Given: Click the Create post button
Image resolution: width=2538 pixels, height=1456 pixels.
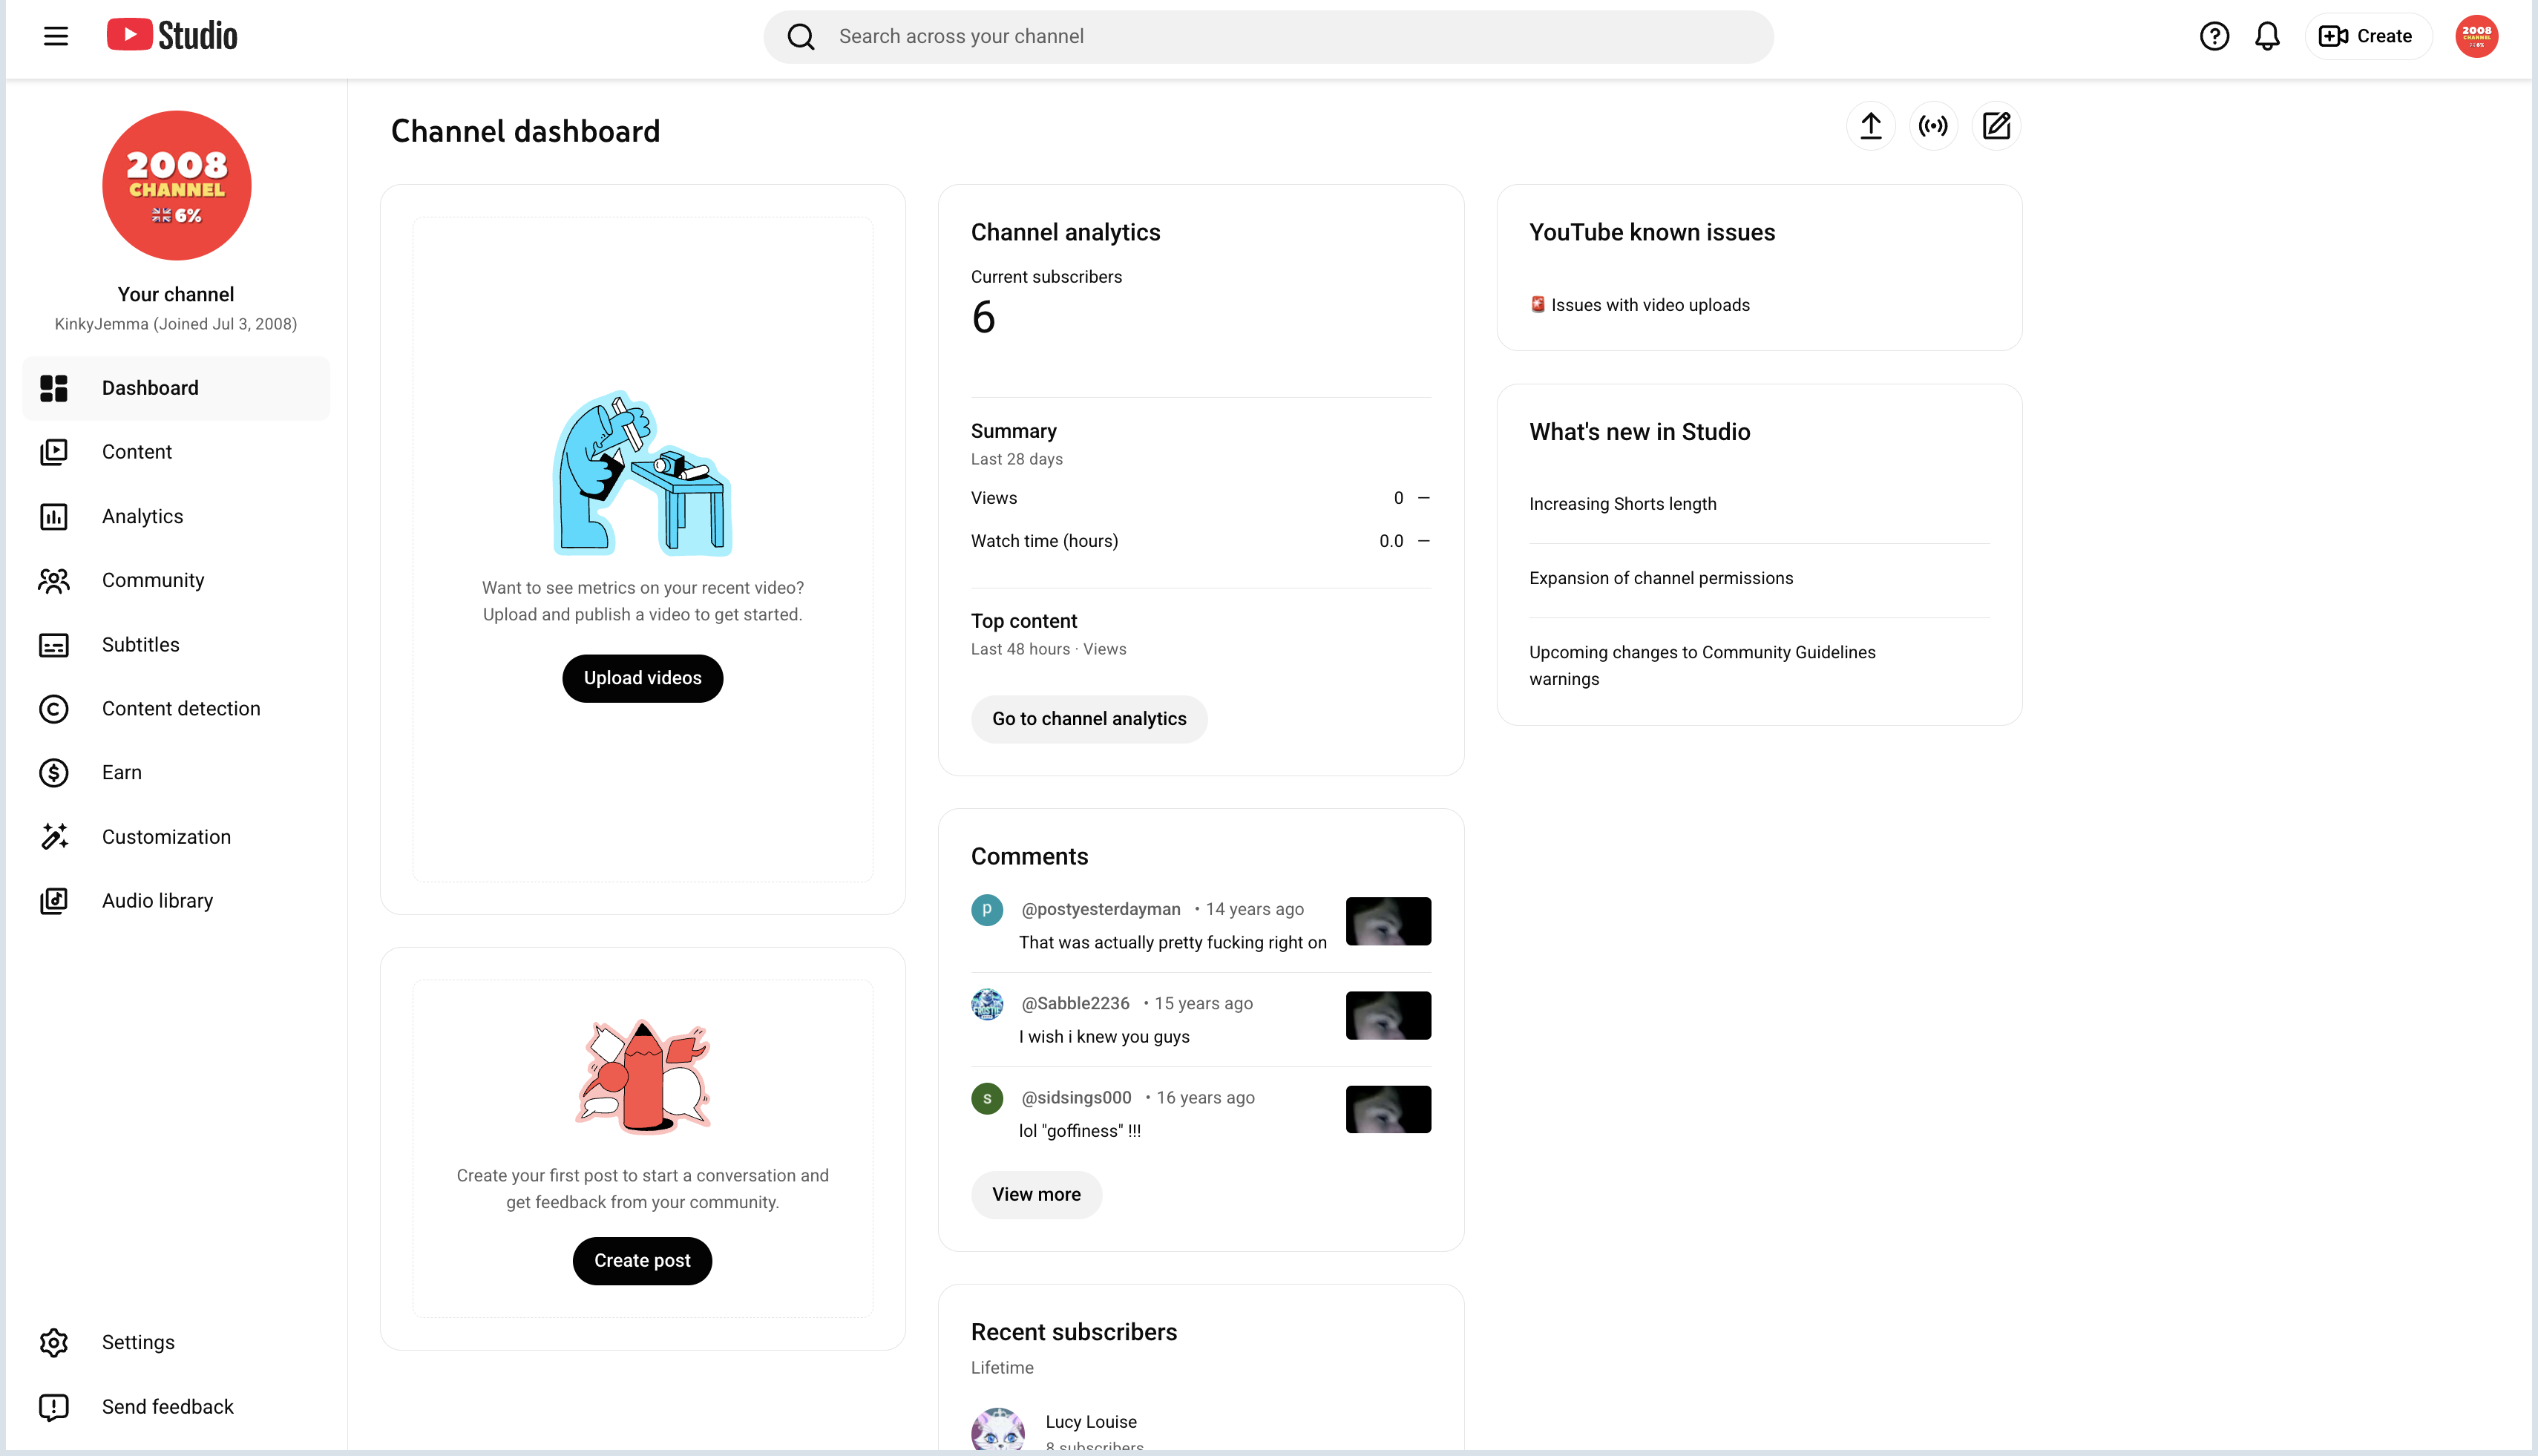Looking at the screenshot, I should (642, 1261).
